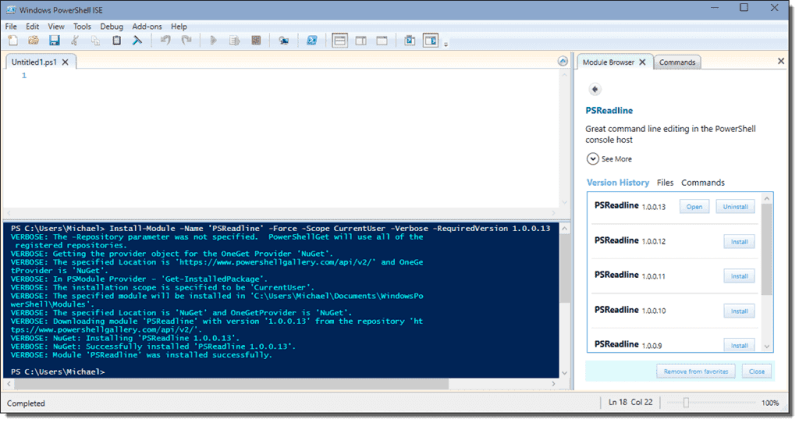Launch PowerShell.exe via the blue console icon

pos(312,40)
